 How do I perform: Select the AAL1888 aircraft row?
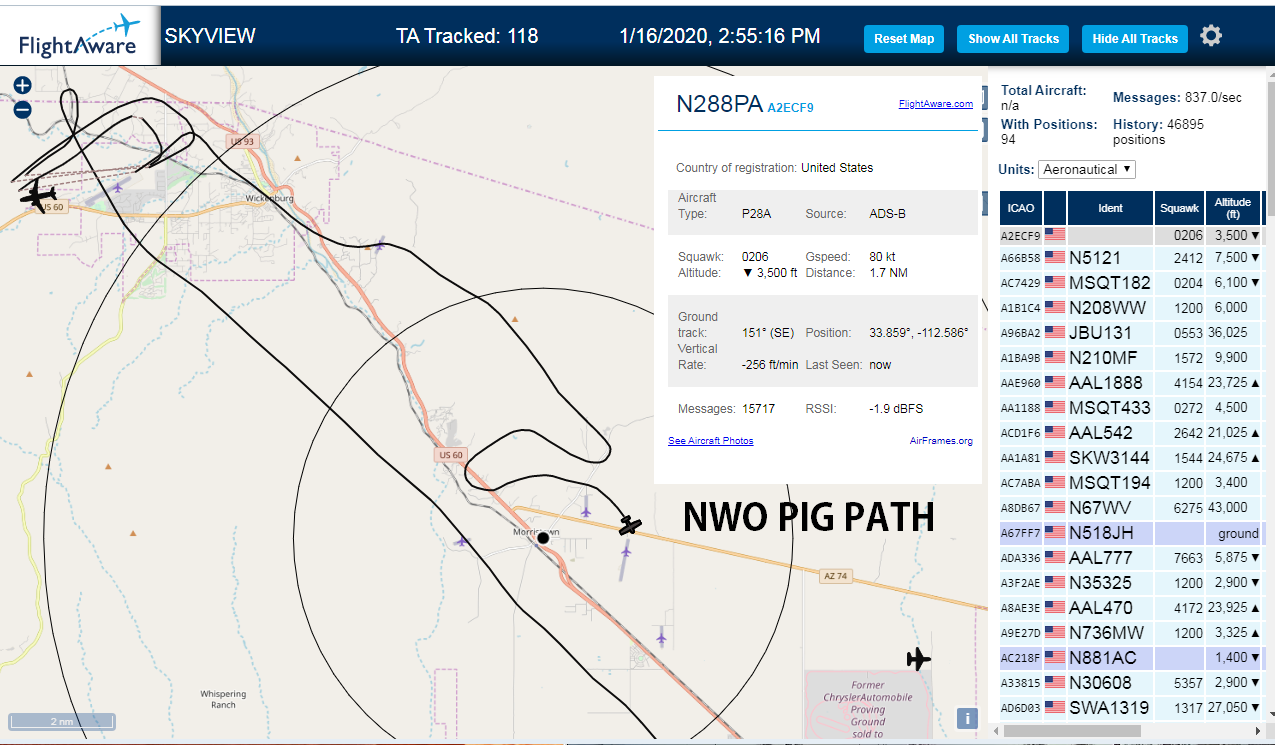click(1130, 383)
